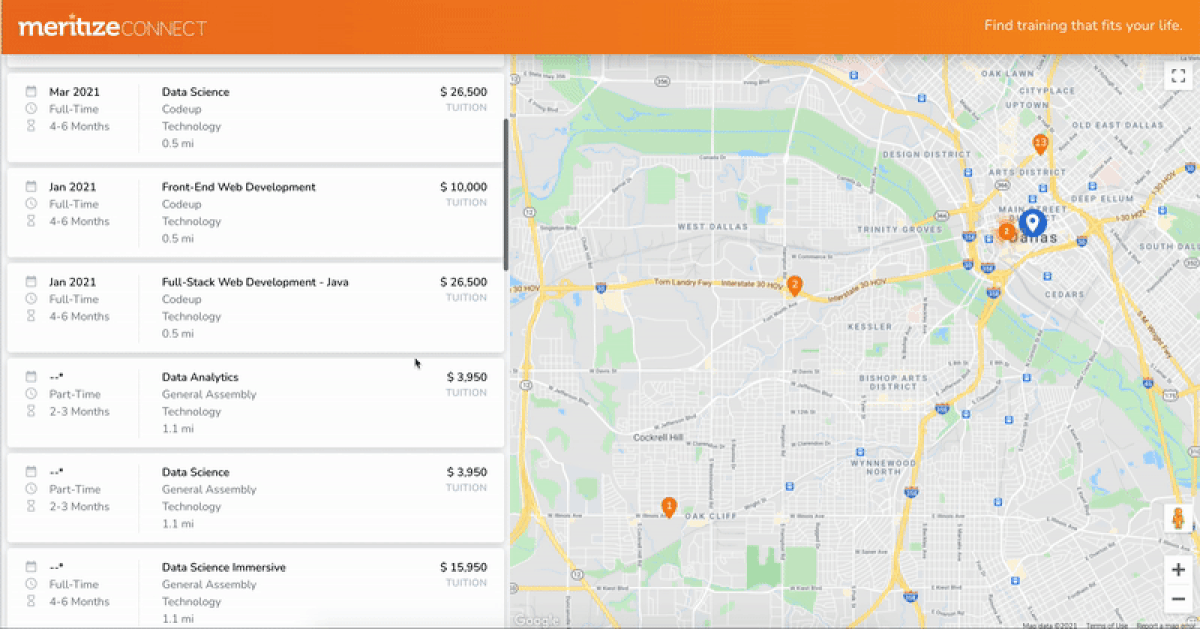Click the Mar 2021 start date
This screenshot has height=629, width=1200.
[74, 92]
